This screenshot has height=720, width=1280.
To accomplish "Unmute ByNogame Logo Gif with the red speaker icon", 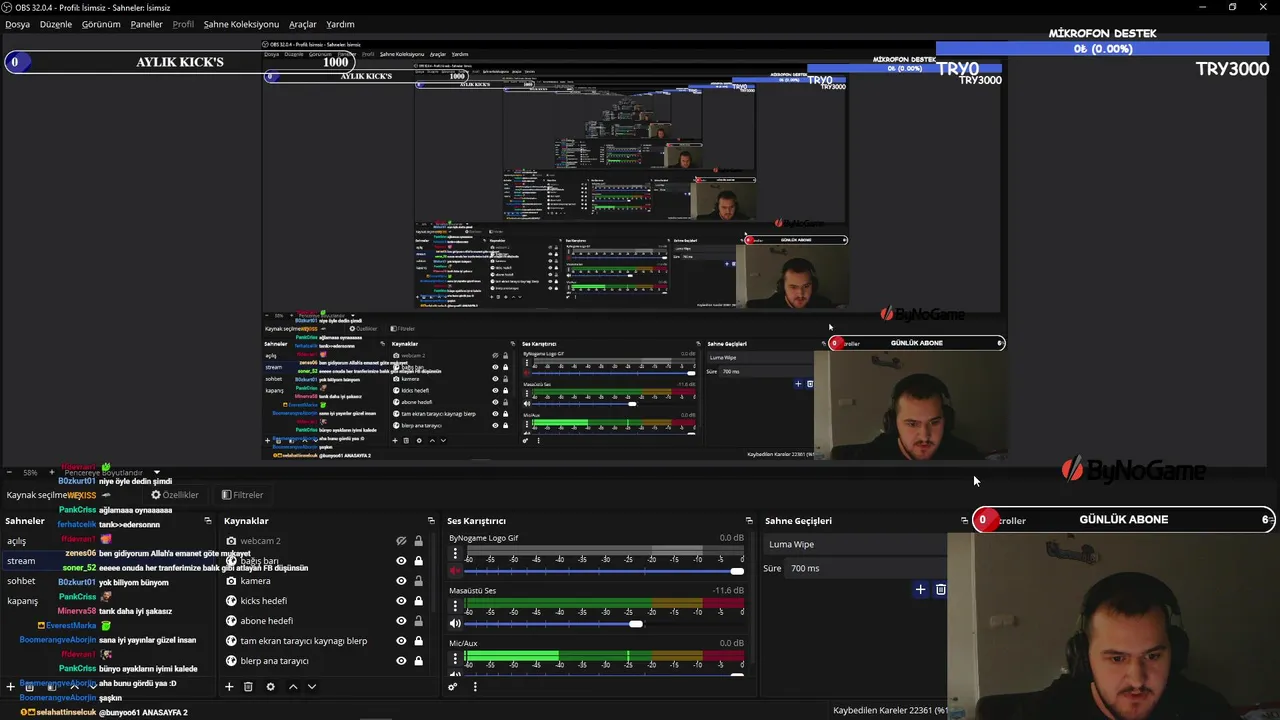I will 455,571.
